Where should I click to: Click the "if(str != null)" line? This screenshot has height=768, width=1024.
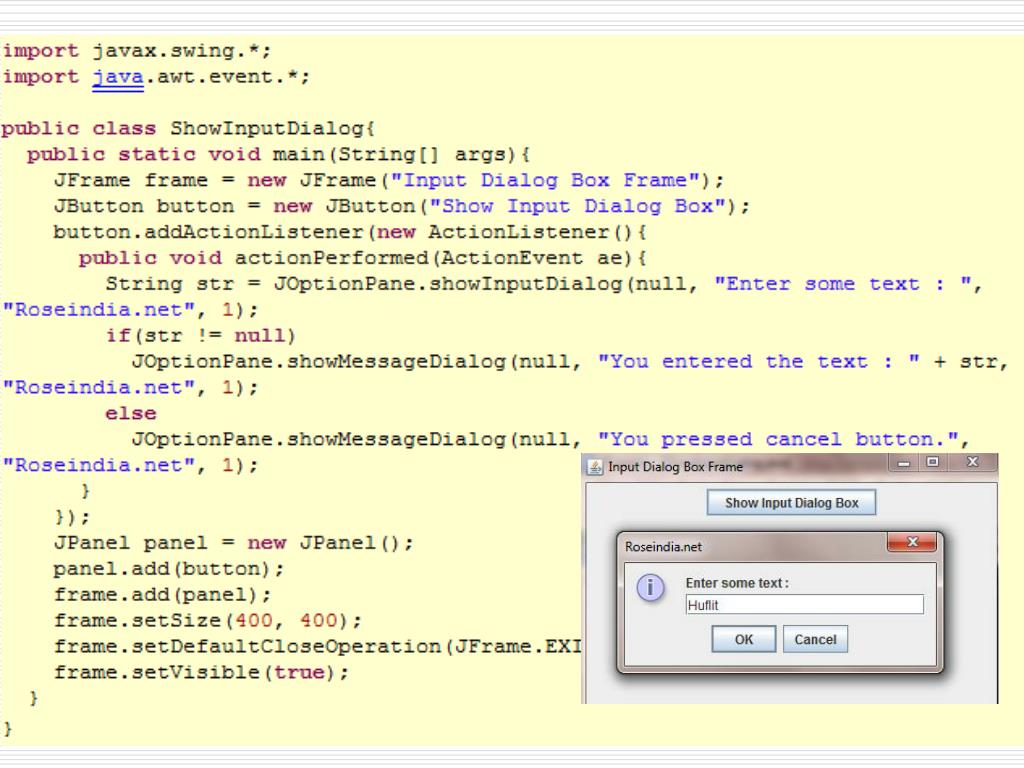[200, 336]
